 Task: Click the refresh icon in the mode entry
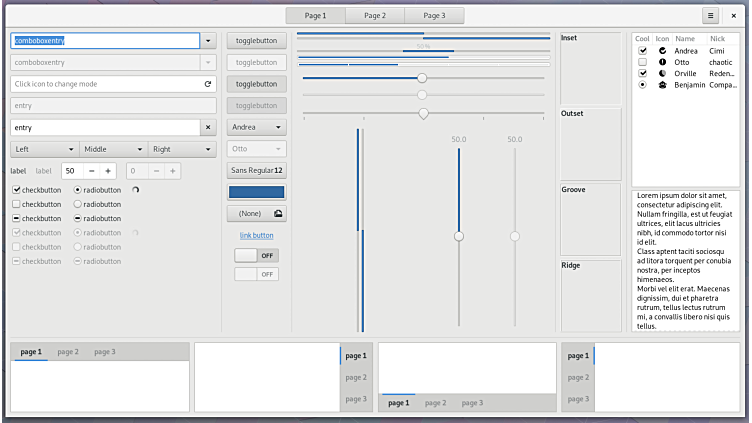click(208, 84)
